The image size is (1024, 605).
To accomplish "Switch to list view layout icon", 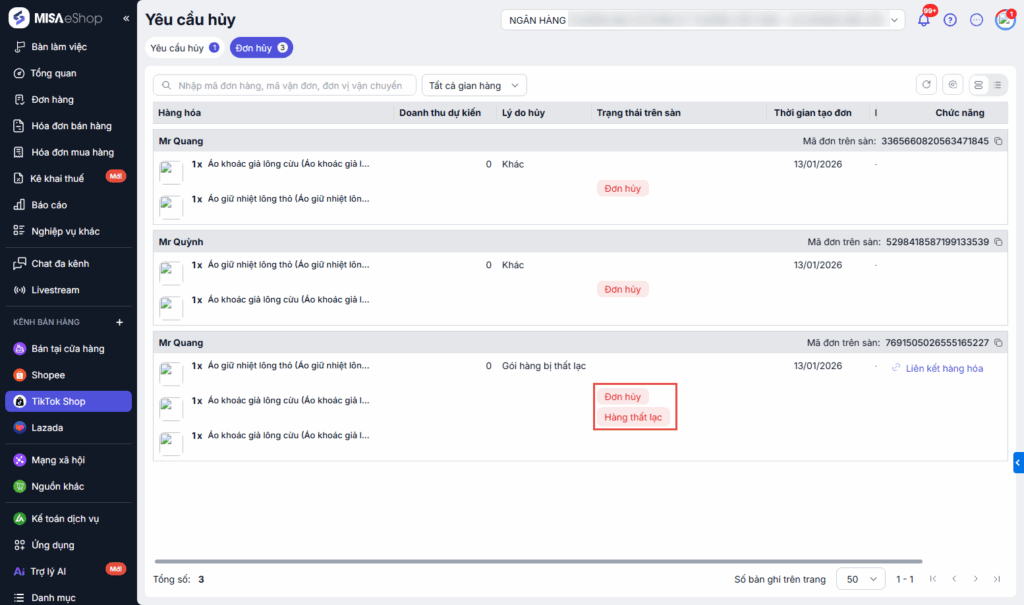I will (997, 85).
